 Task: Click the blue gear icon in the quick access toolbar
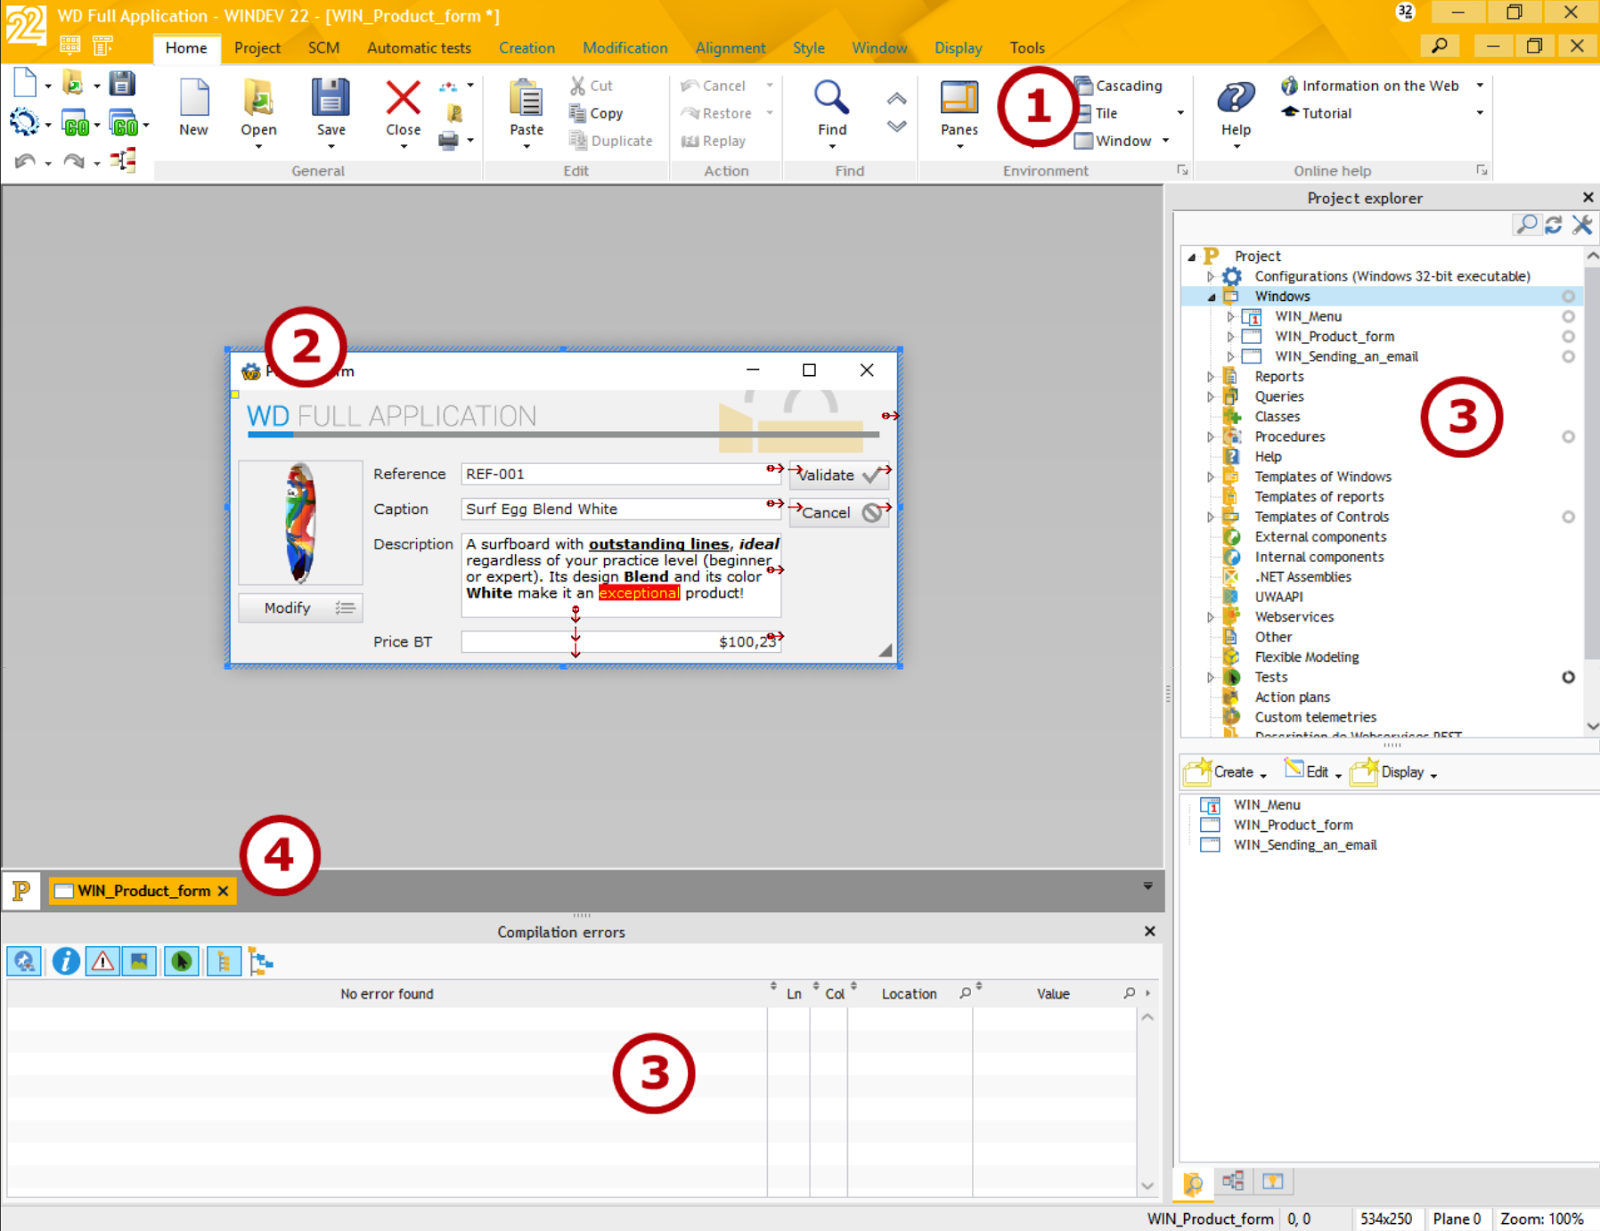[x=24, y=123]
